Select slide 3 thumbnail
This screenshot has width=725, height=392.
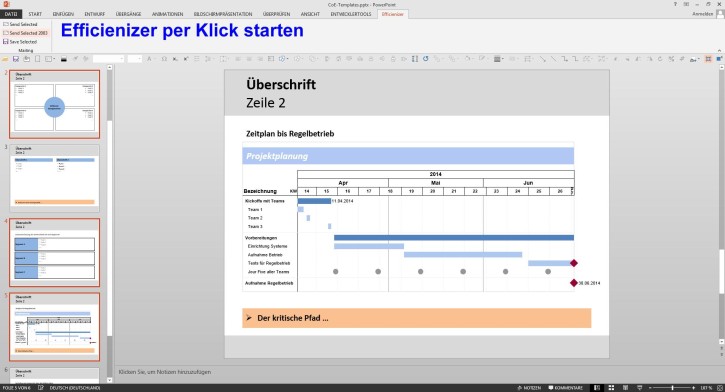click(x=55, y=178)
